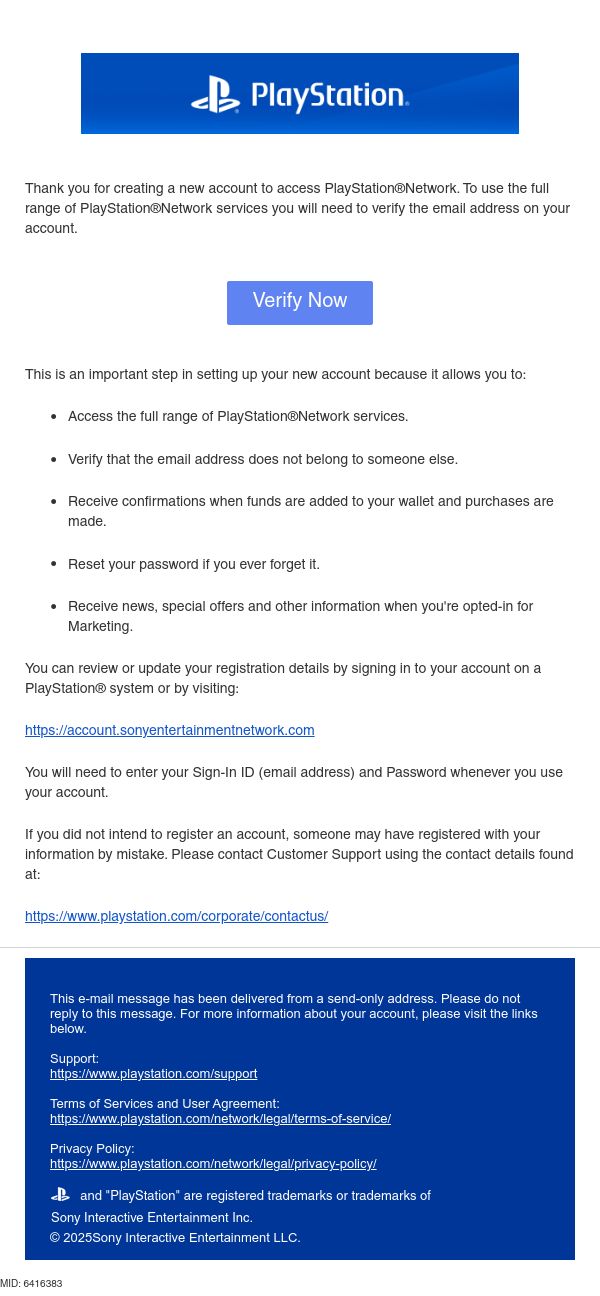Click the 'Support:' label in the footer

[x=74, y=1059]
